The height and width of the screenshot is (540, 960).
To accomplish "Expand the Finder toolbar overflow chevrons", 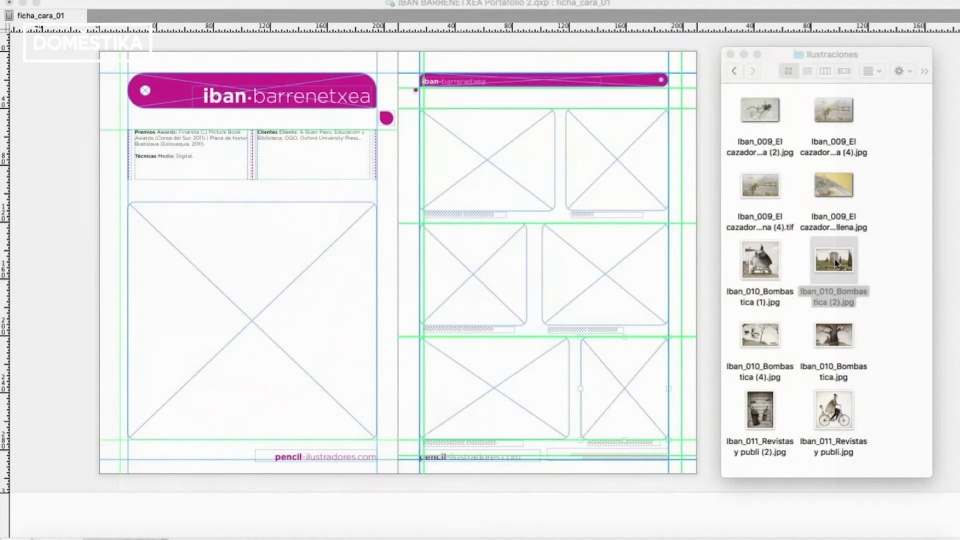I will click(x=924, y=71).
